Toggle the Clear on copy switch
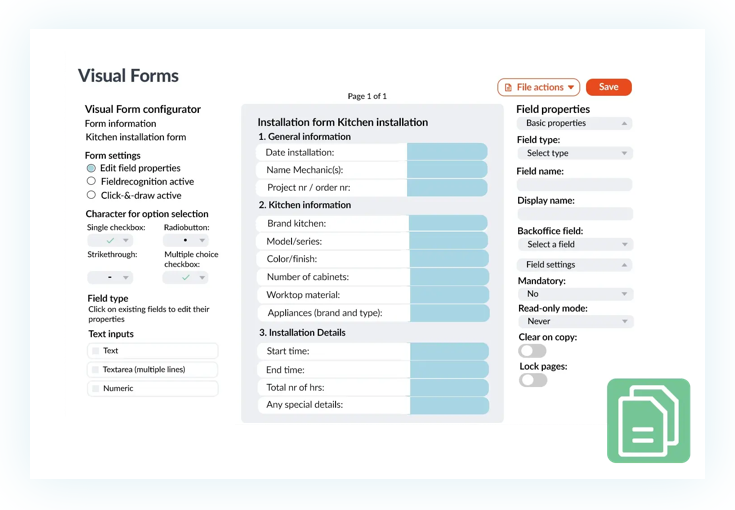 point(532,351)
